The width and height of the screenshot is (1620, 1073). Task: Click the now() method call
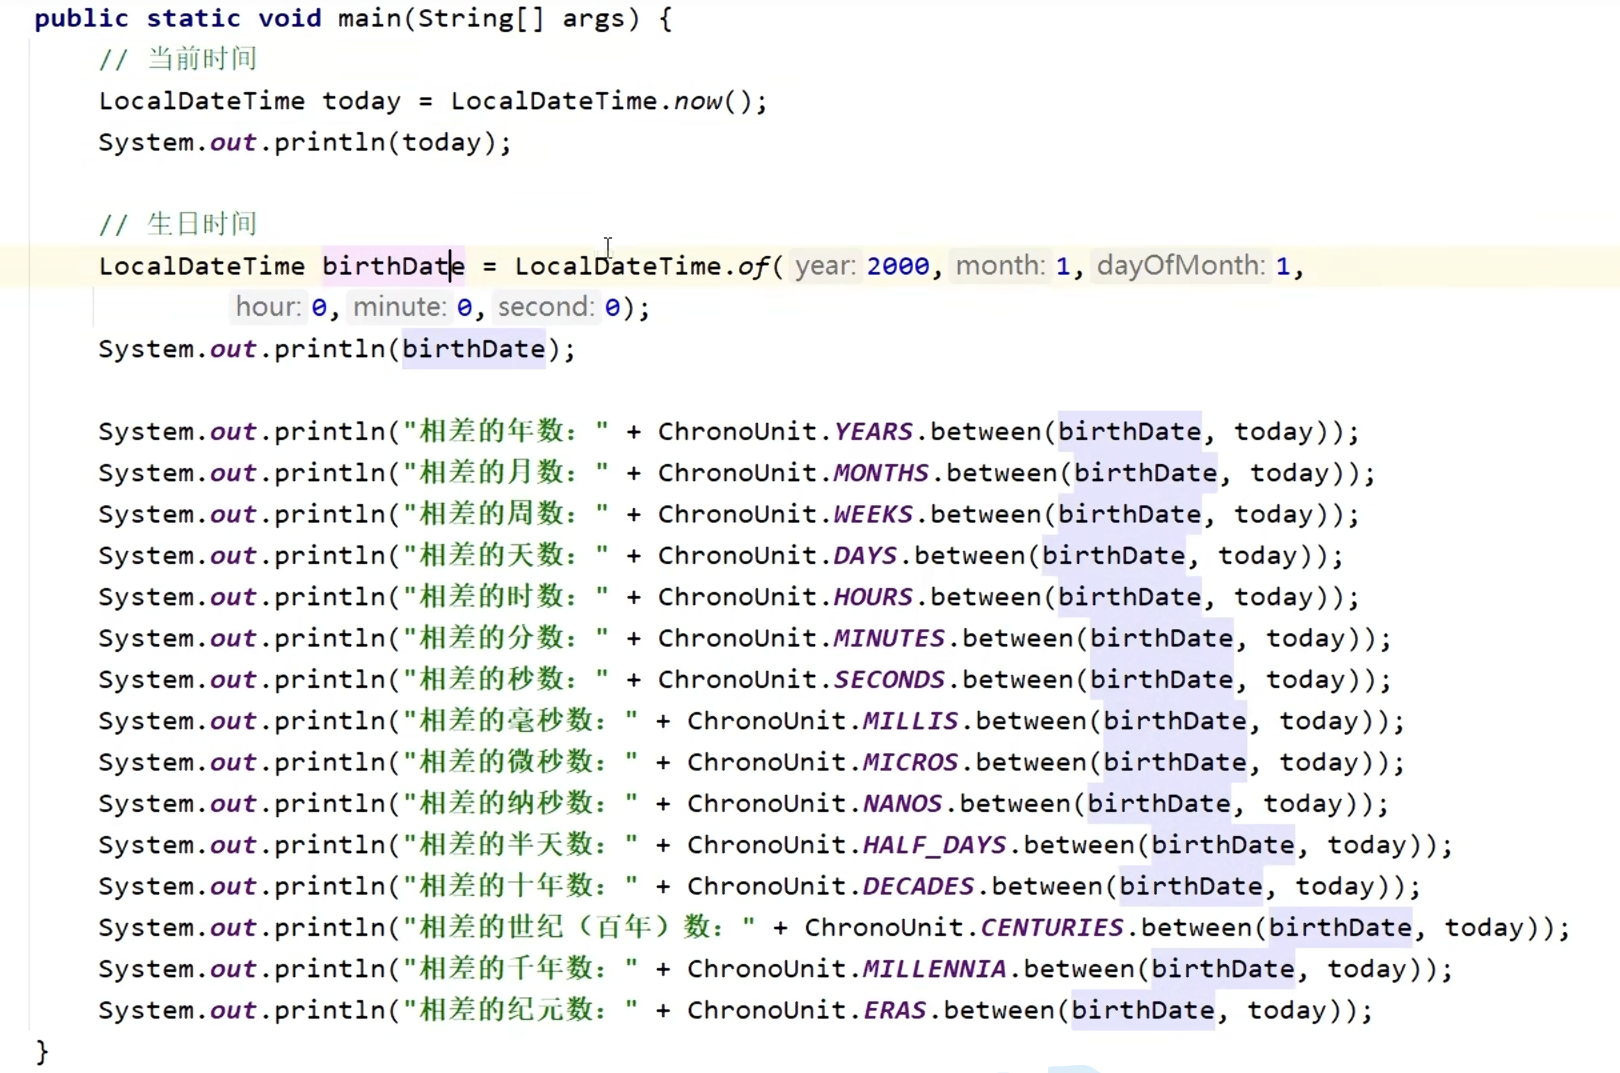click(698, 102)
